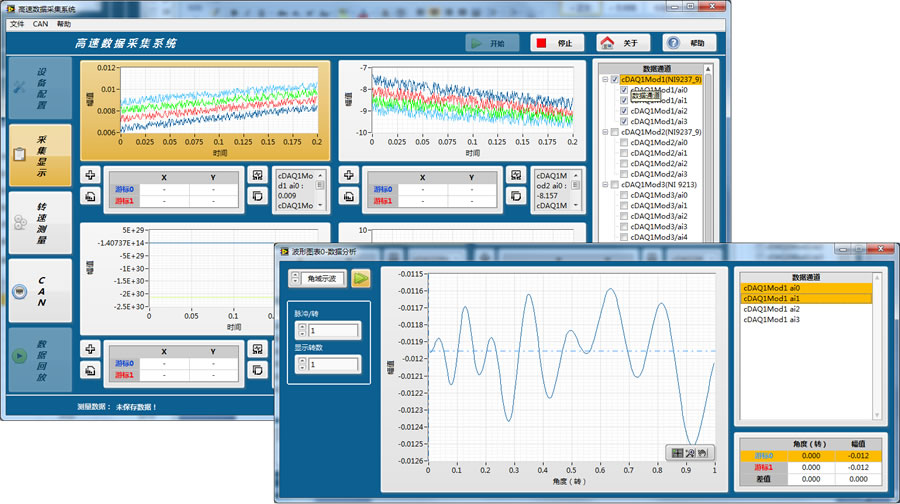Click the 关于 about button
The width and height of the screenshot is (900, 504).
pos(624,44)
